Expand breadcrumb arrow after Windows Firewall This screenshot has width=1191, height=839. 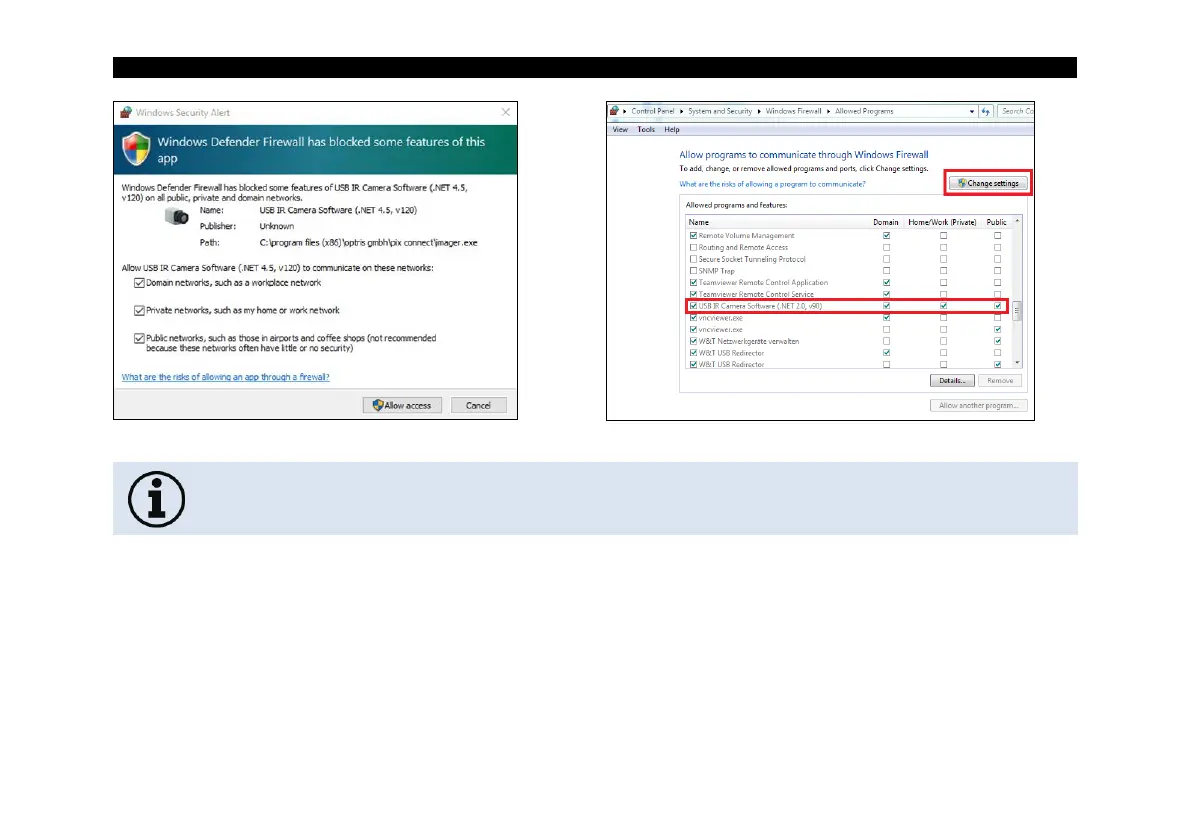point(829,111)
